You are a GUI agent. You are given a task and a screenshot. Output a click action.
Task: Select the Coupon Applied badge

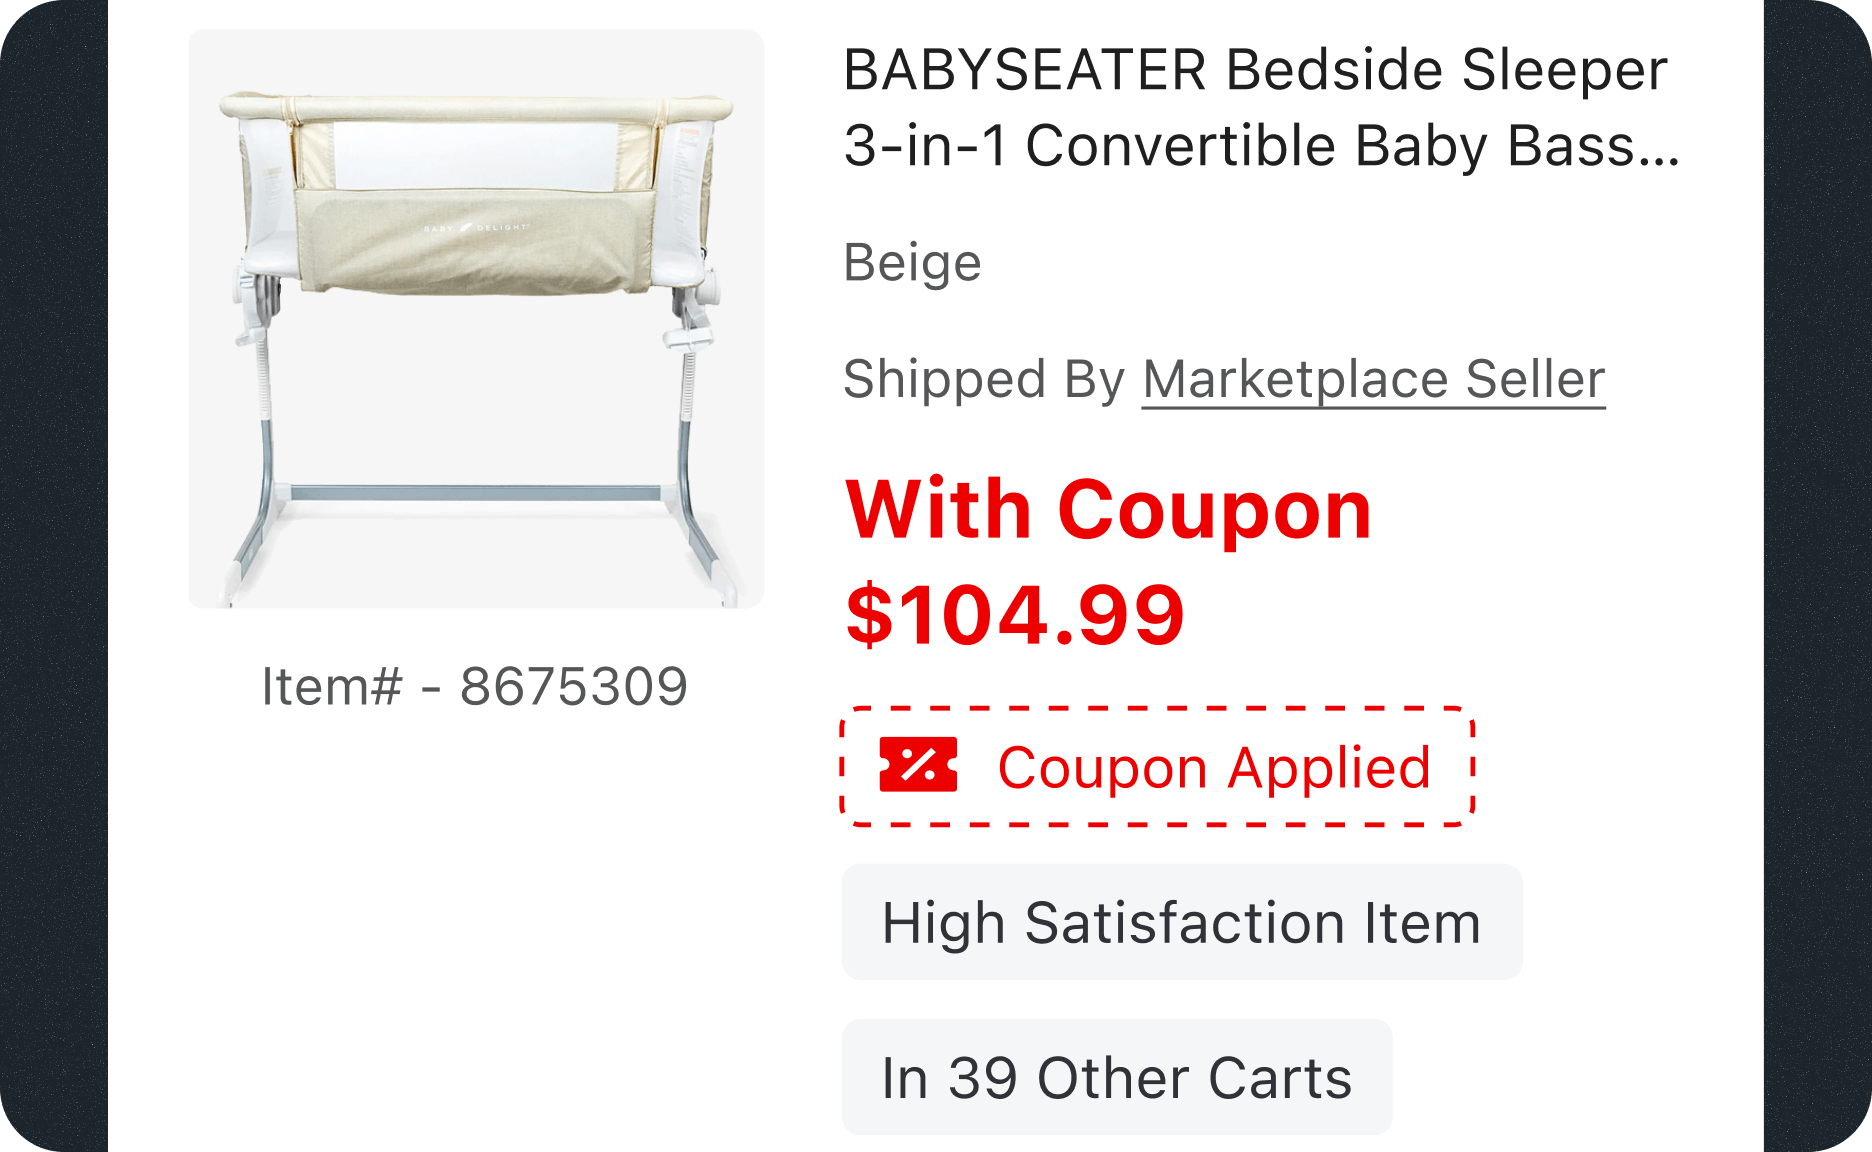[x=1158, y=767]
